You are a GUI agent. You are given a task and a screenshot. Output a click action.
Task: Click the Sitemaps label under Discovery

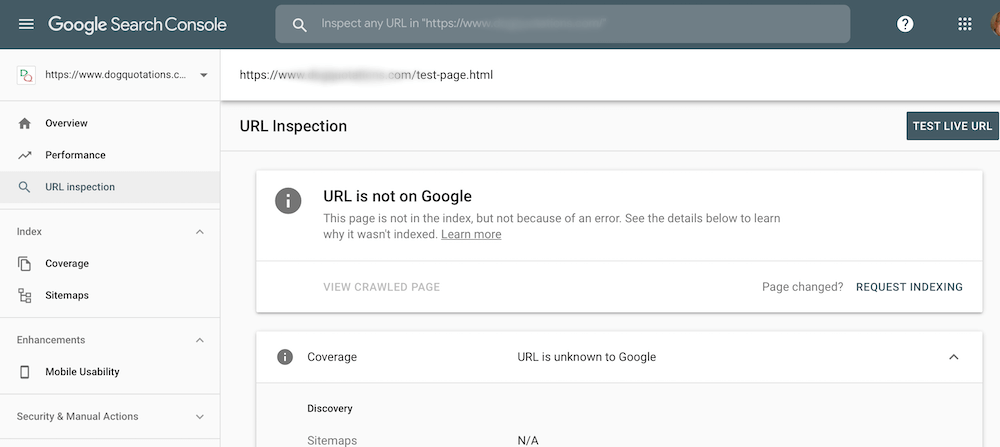point(332,440)
